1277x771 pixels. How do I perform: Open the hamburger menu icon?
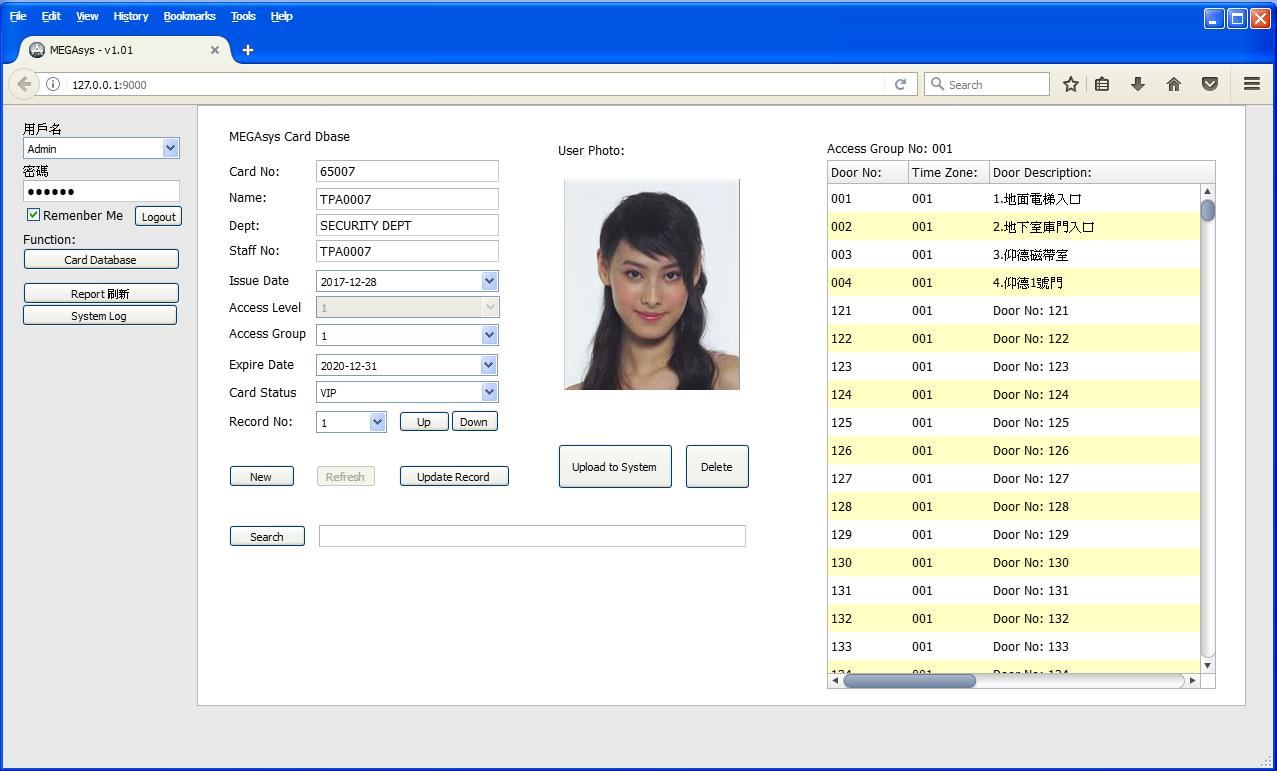click(x=1251, y=85)
